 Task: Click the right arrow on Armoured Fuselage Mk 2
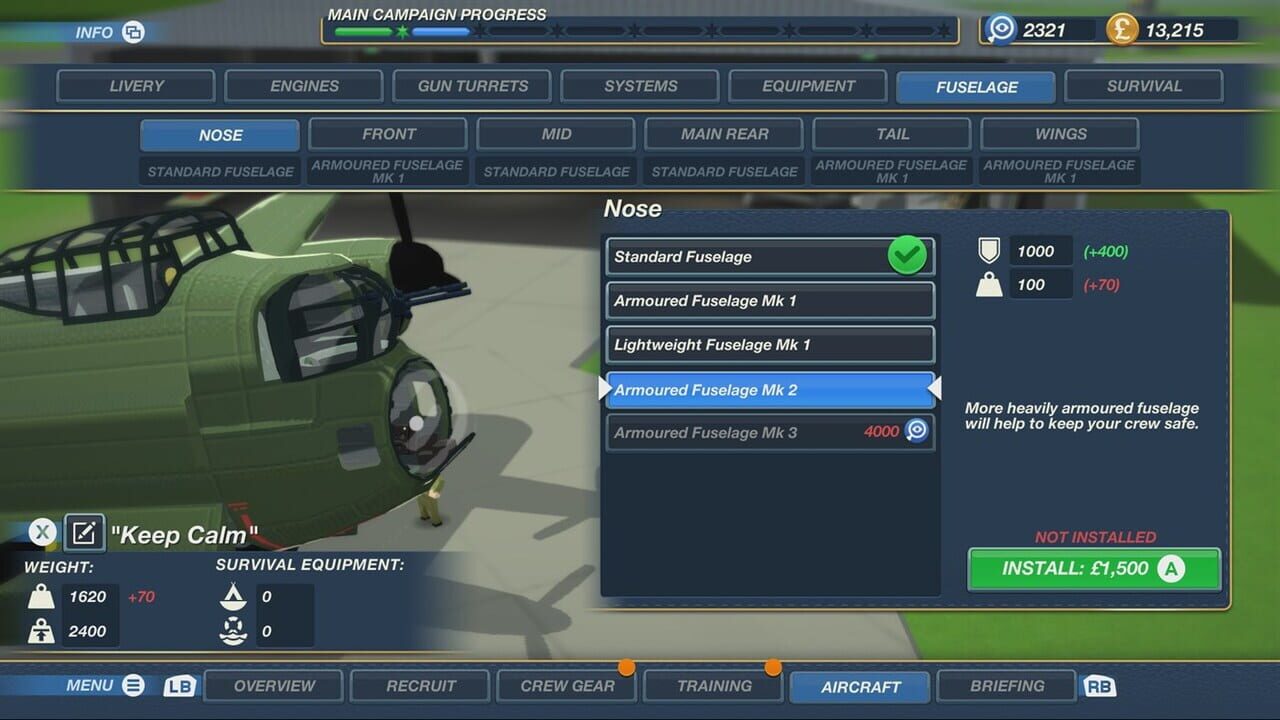[x=935, y=389]
